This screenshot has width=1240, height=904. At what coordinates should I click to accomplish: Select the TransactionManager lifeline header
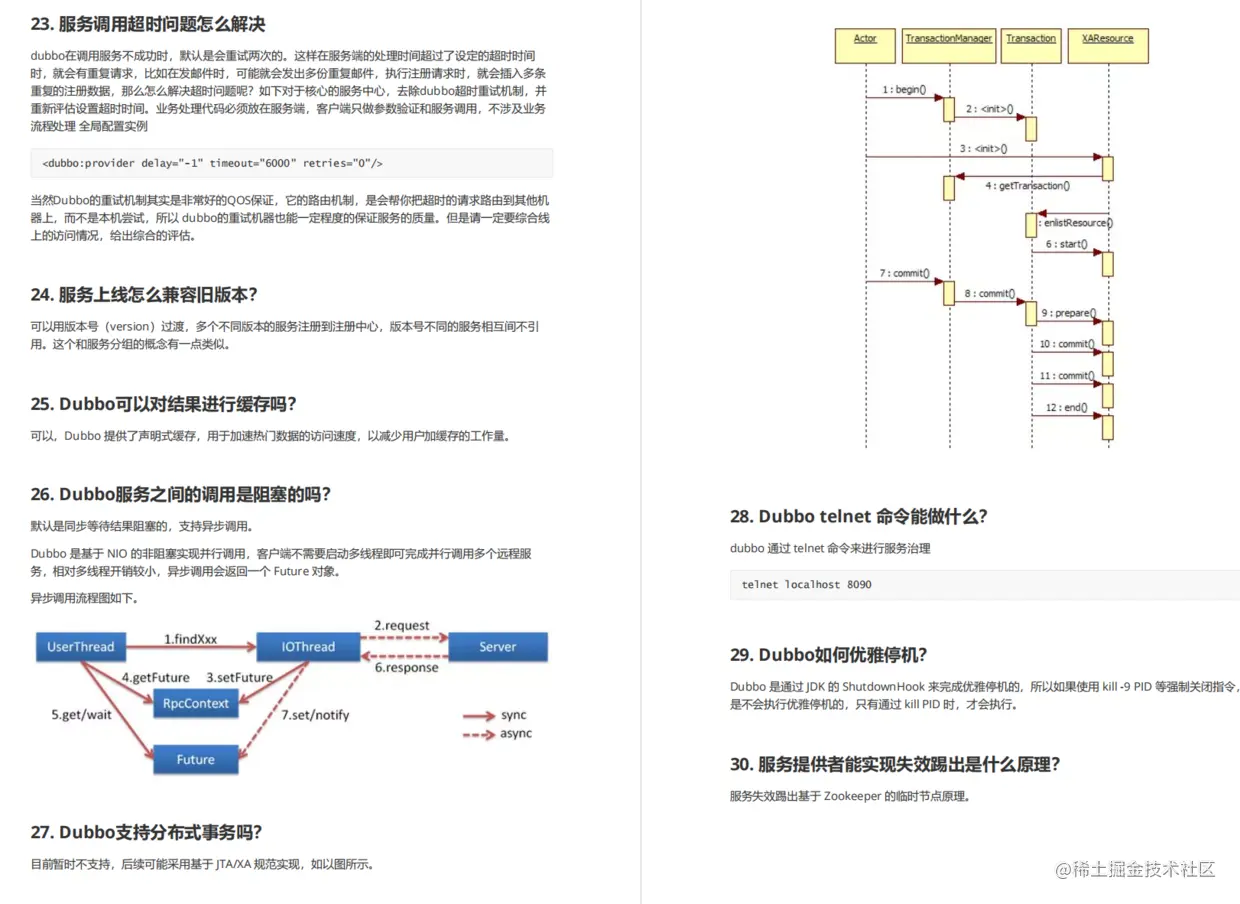pyautogui.click(x=948, y=46)
